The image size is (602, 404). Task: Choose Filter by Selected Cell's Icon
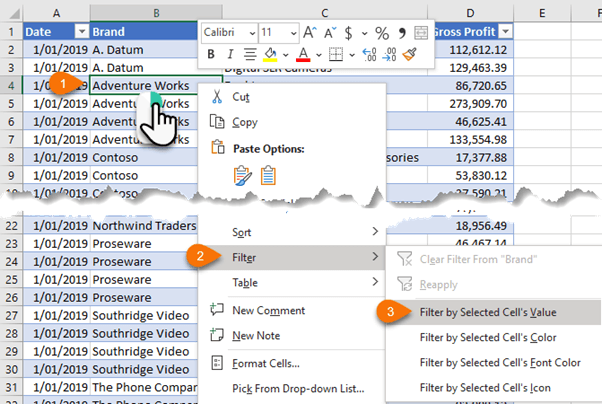pyautogui.click(x=494, y=388)
